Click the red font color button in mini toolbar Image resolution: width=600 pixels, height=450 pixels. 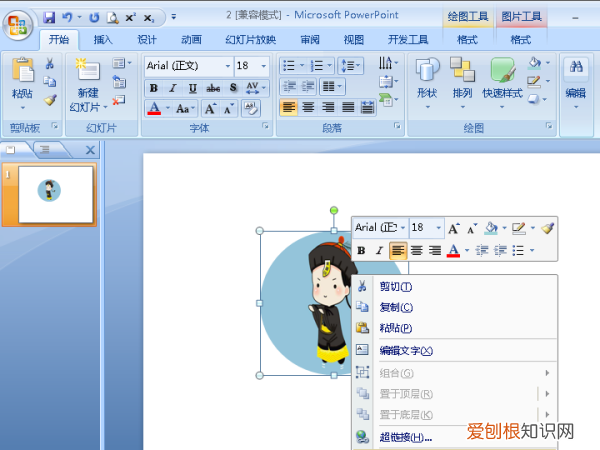(453, 250)
